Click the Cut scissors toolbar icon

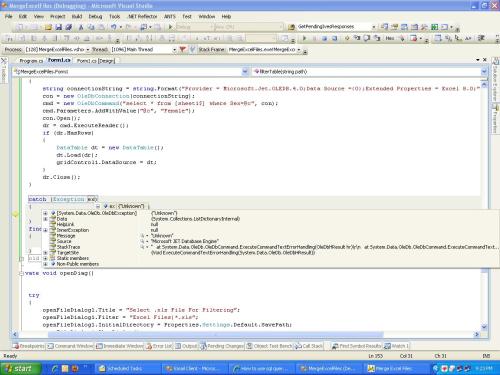(80, 27)
